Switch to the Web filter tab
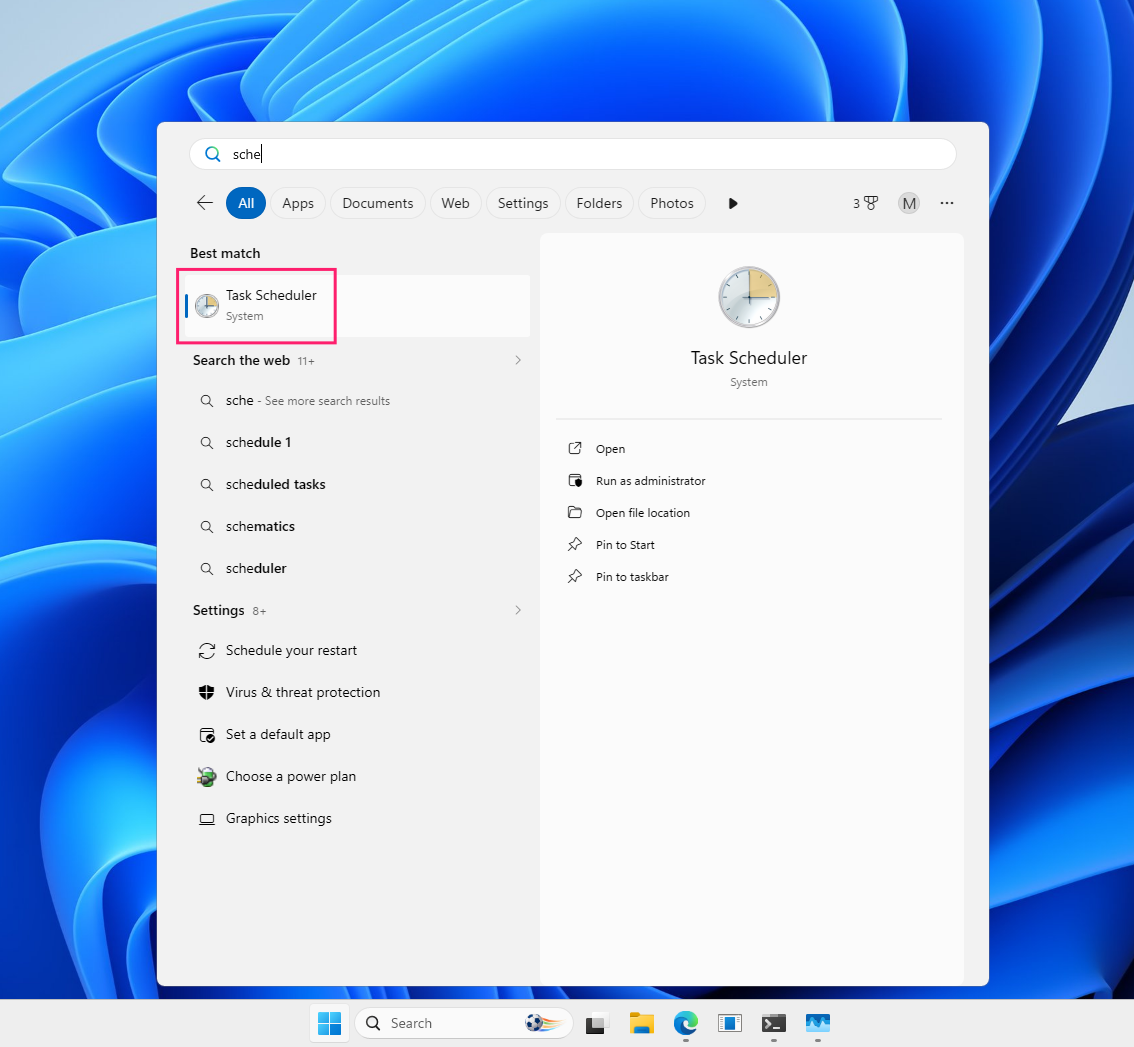The width and height of the screenshot is (1134, 1047). click(456, 203)
